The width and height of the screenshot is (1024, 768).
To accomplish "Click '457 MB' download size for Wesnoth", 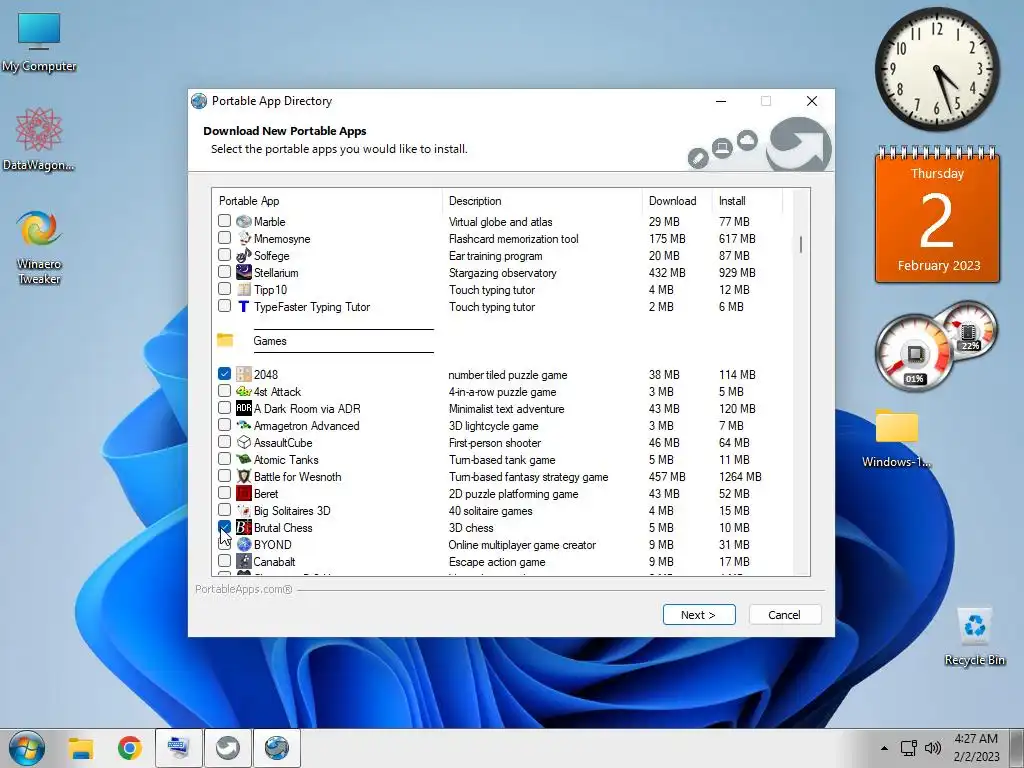I will pyautogui.click(x=667, y=476).
